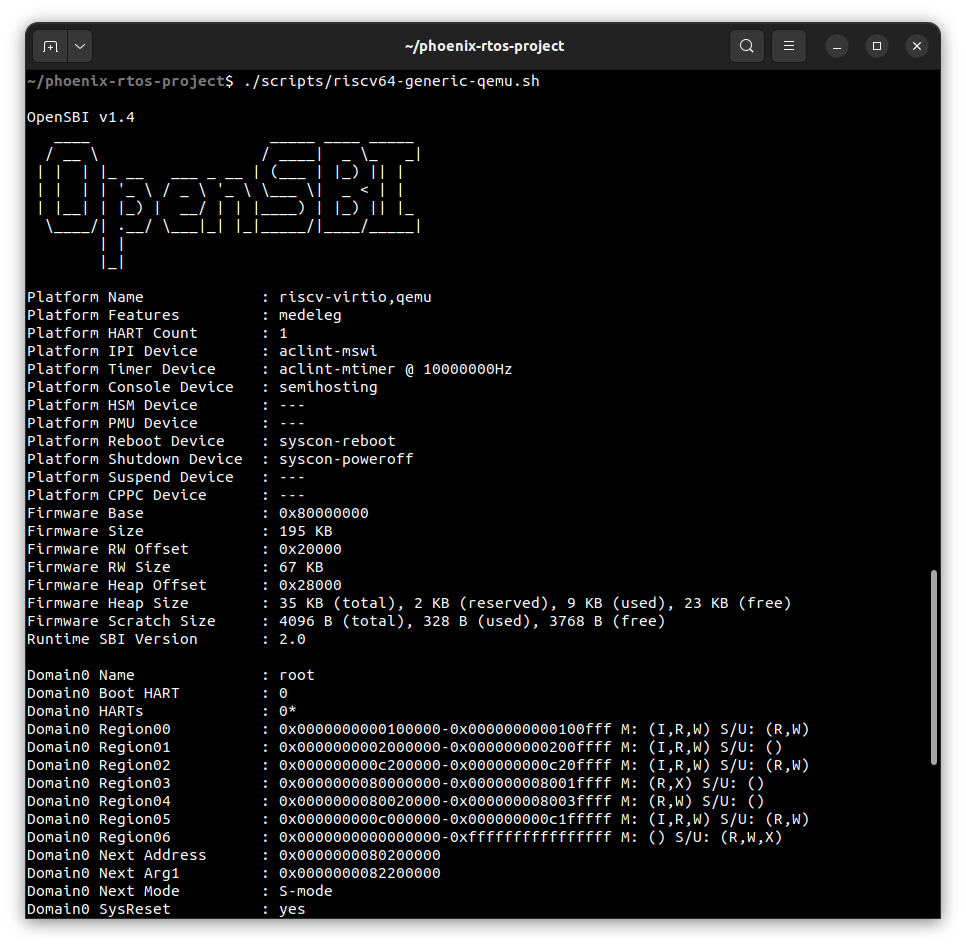Click the semihosting console device value
Image resolution: width=966 pixels, height=947 pixels.
(x=328, y=387)
